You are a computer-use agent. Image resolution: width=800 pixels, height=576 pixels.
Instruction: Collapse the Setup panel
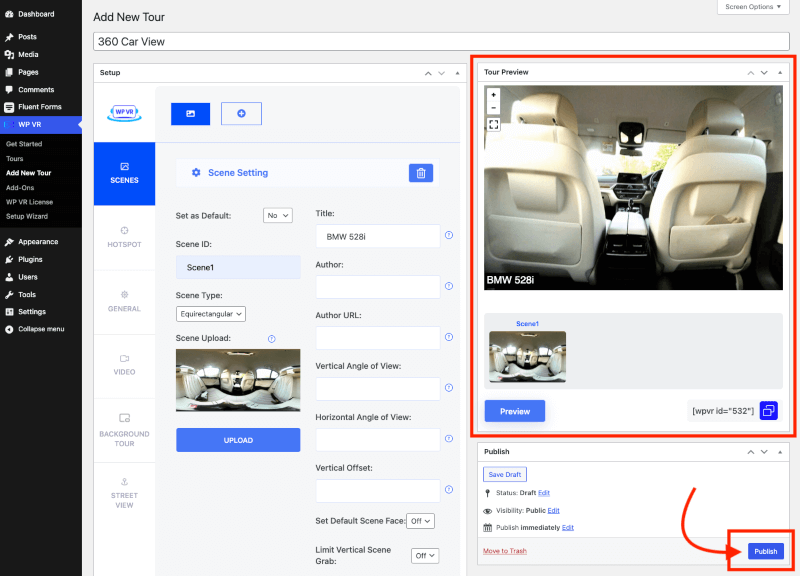pos(457,73)
